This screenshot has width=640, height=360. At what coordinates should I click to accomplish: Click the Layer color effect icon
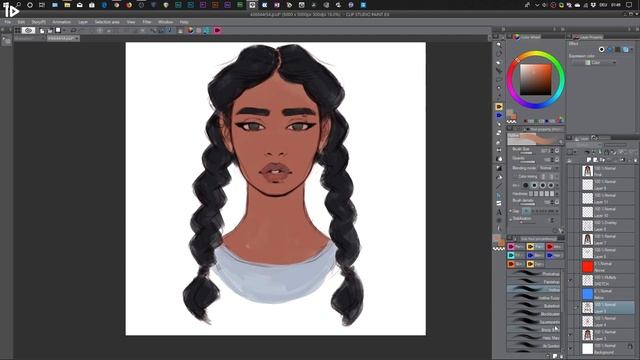coord(626,49)
